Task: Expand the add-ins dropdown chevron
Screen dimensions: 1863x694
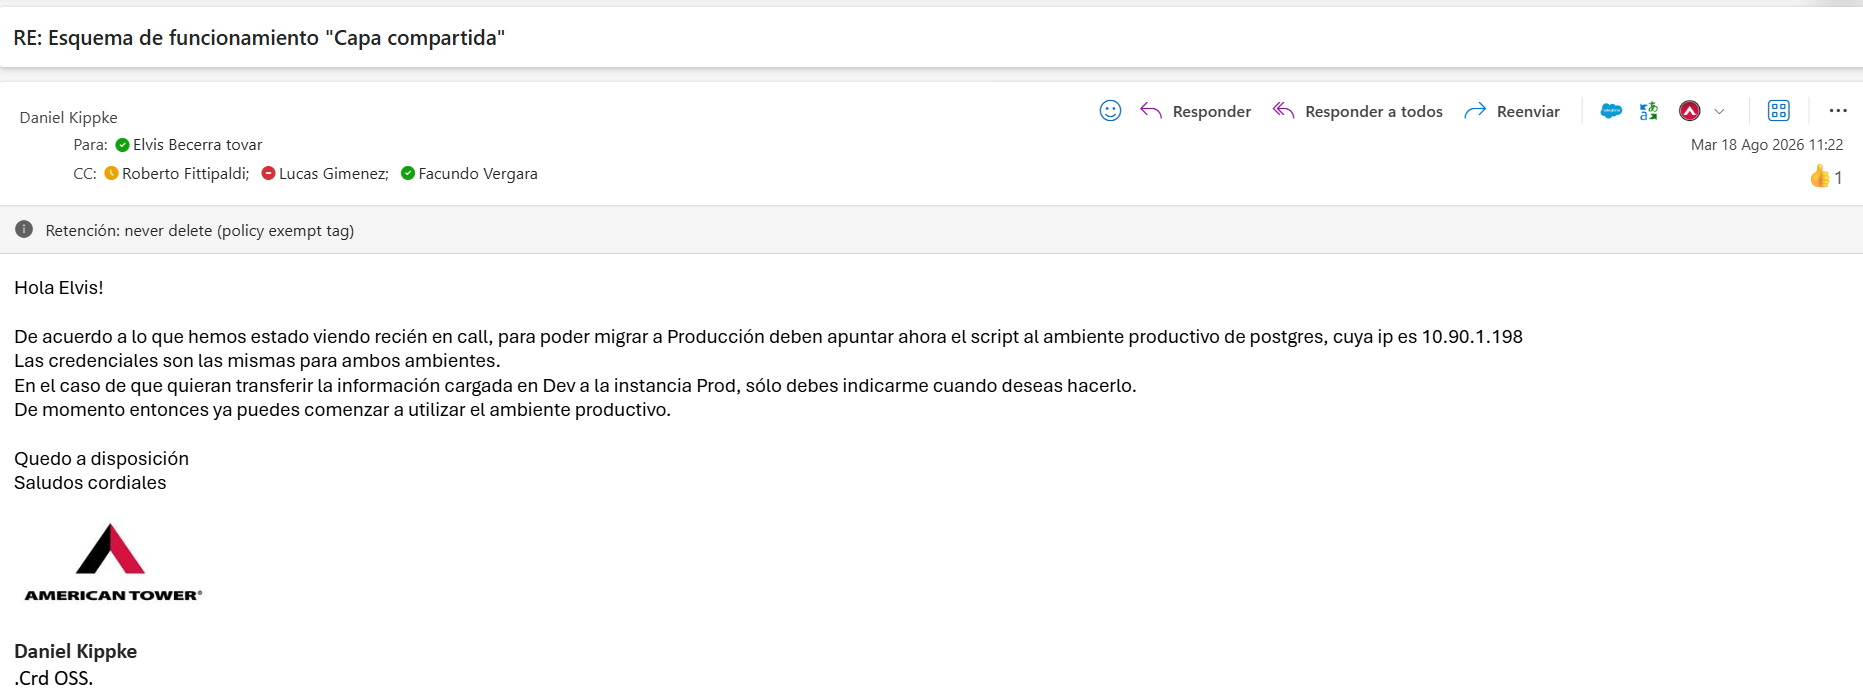Action: point(1719,112)
